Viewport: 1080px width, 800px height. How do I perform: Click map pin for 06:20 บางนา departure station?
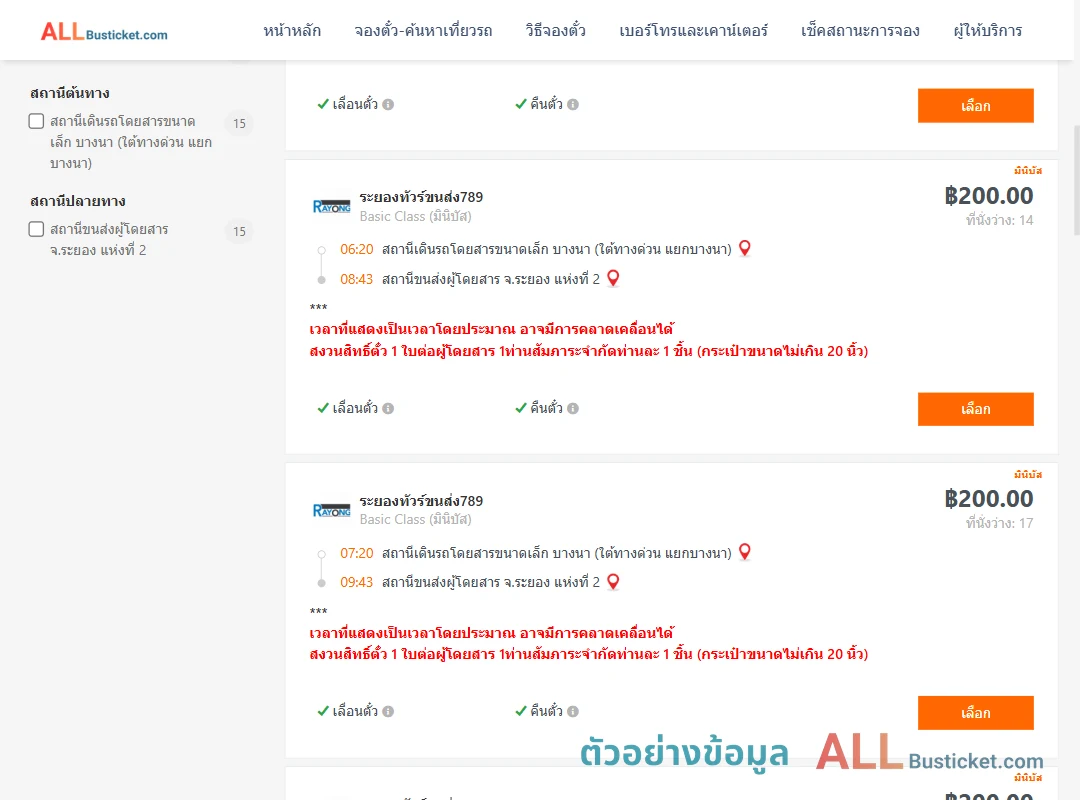click(x=745, y=248)
